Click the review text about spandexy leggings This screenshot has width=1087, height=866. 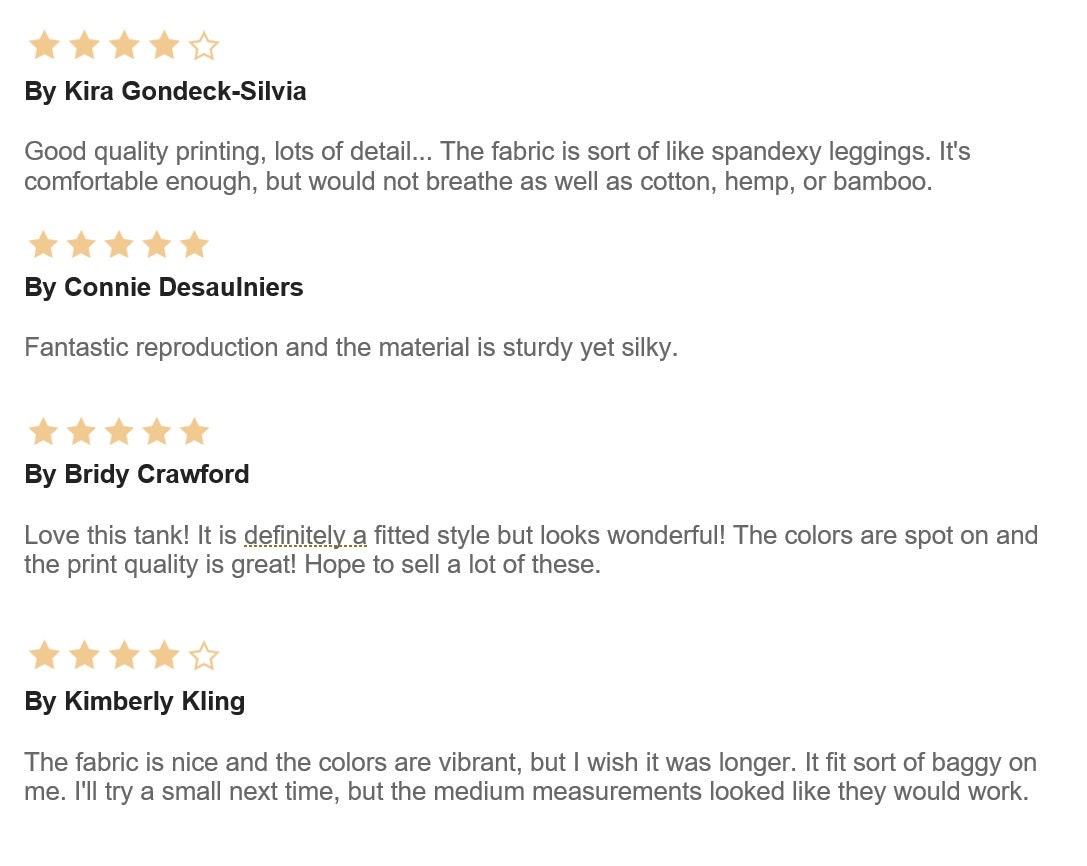click(497, 166)
